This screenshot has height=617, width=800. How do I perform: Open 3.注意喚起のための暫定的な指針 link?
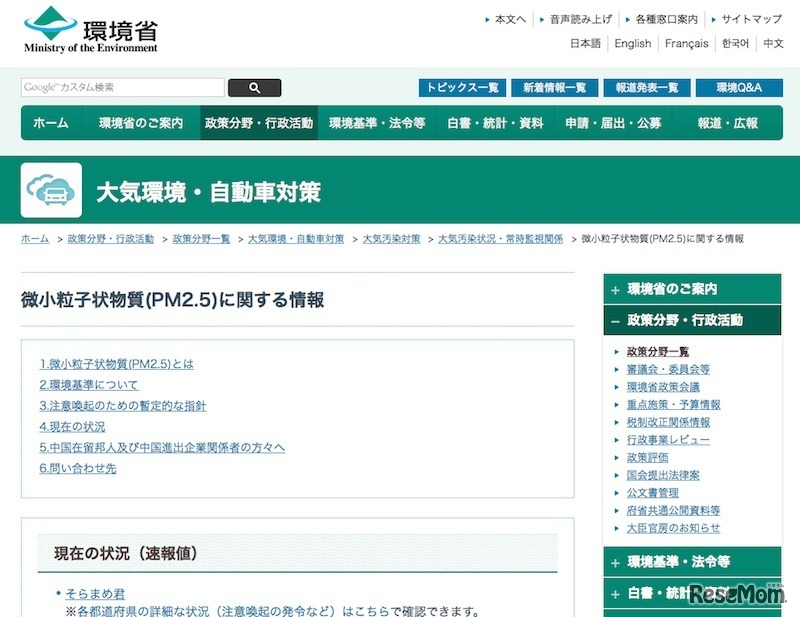[123, 406]
